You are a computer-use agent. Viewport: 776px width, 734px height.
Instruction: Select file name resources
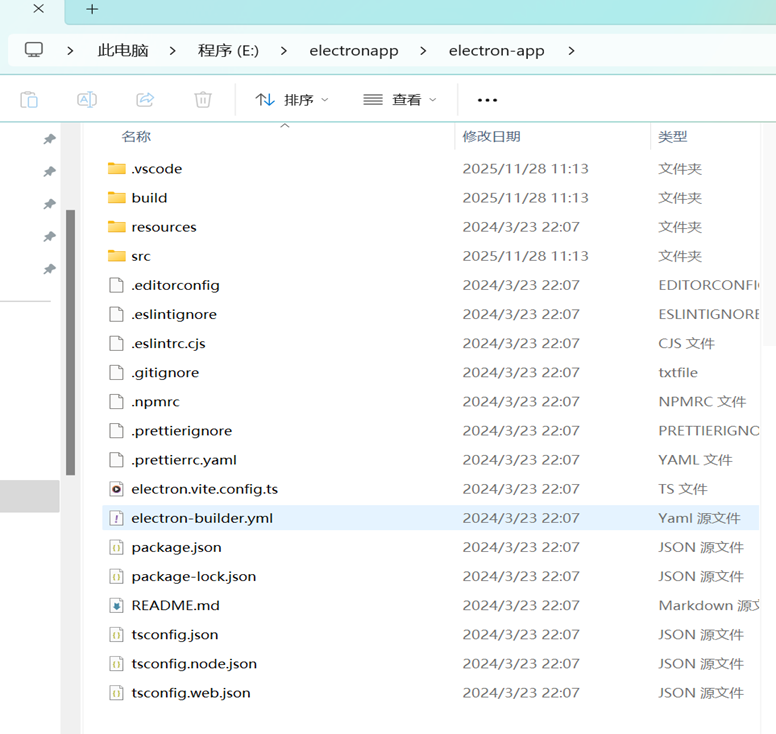pyautogui.click(x=164, y=227)
